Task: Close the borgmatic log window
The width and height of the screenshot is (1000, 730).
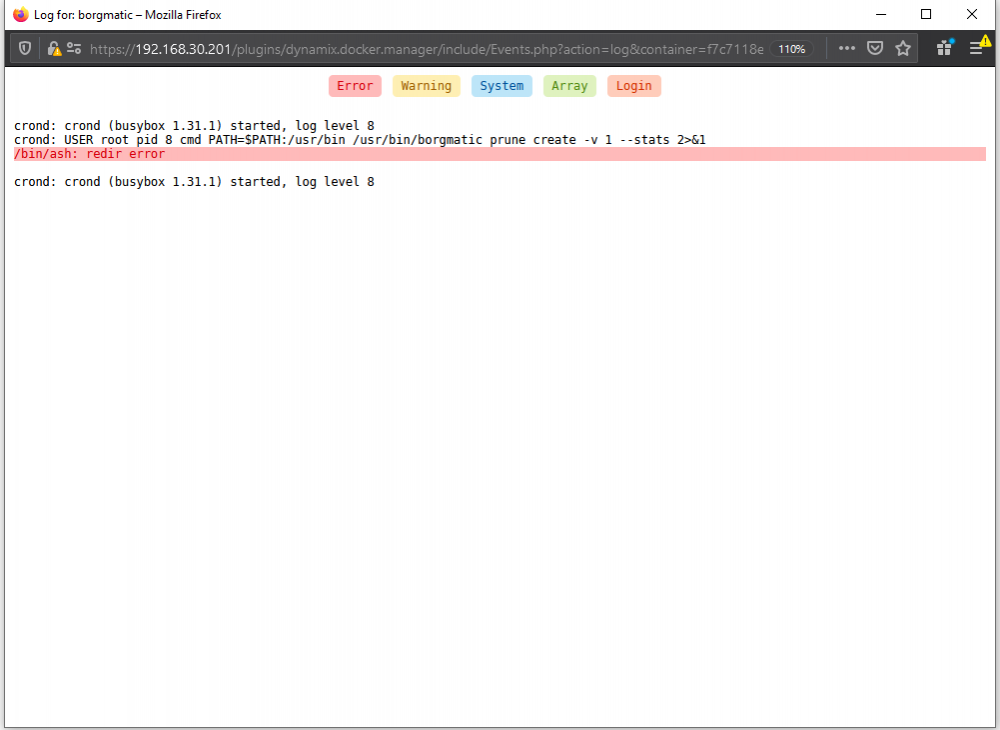Action: [971, 14]
